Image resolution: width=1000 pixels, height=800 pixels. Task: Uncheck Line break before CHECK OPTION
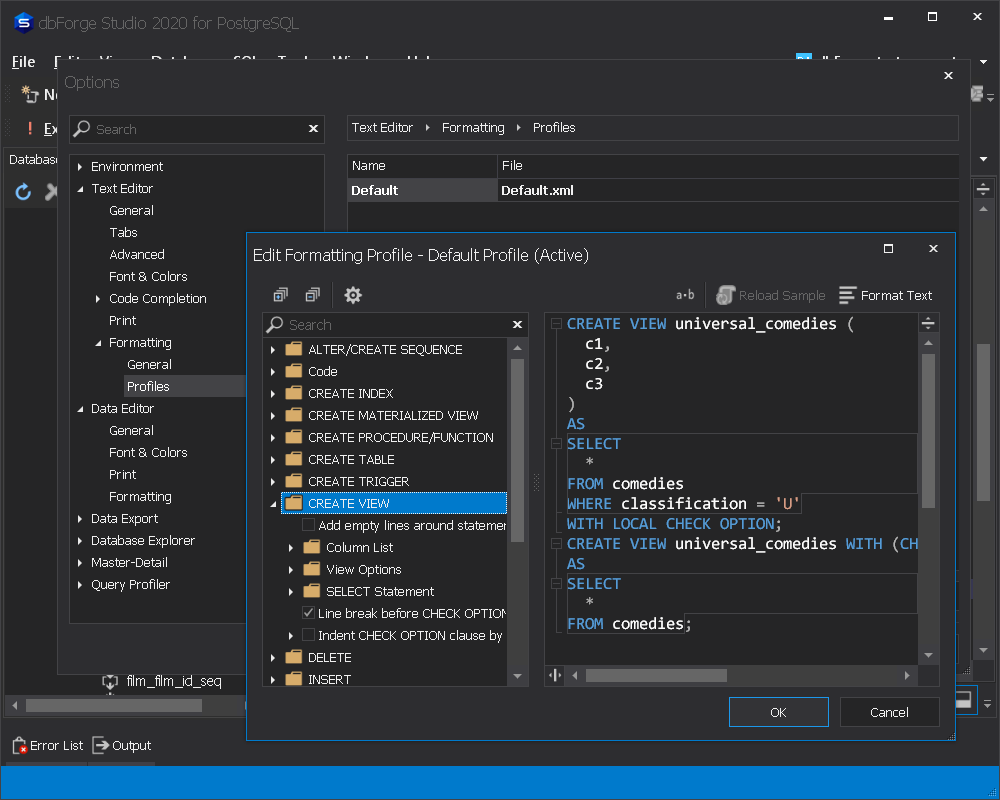309,613
